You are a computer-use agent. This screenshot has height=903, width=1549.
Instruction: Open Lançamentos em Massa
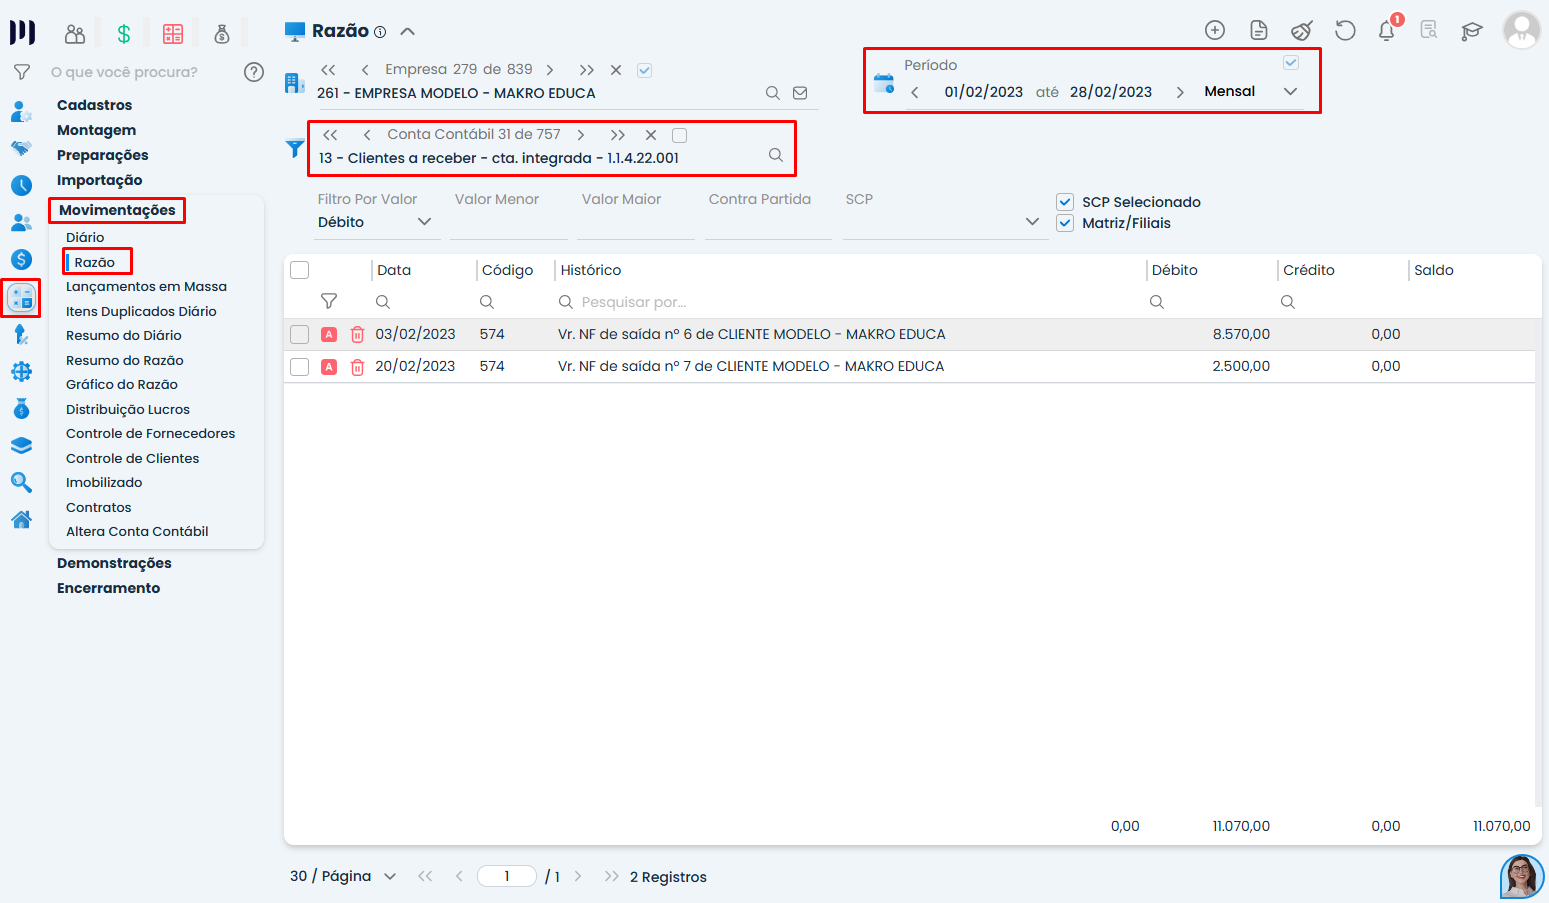click(146, 286)
